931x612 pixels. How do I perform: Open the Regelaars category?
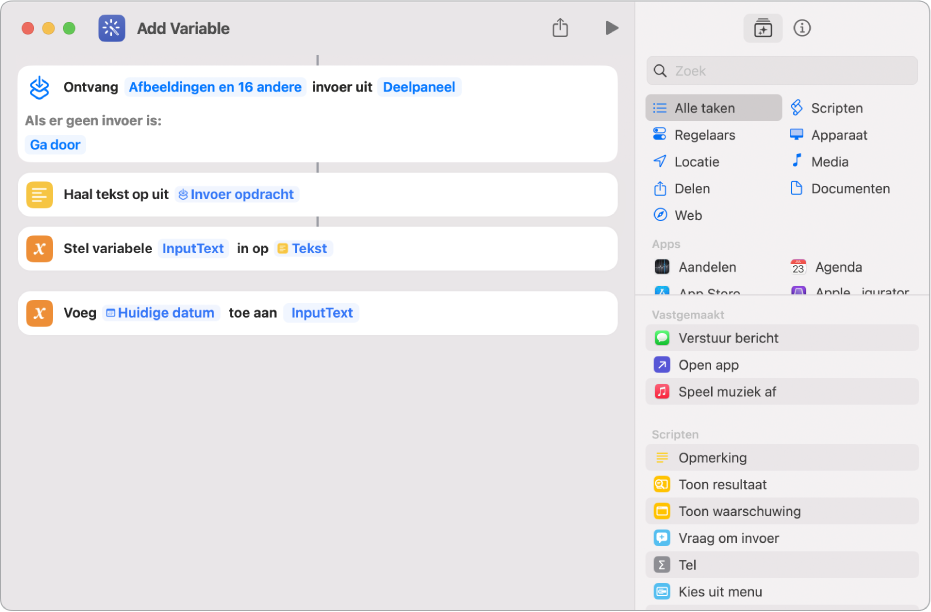704,135
